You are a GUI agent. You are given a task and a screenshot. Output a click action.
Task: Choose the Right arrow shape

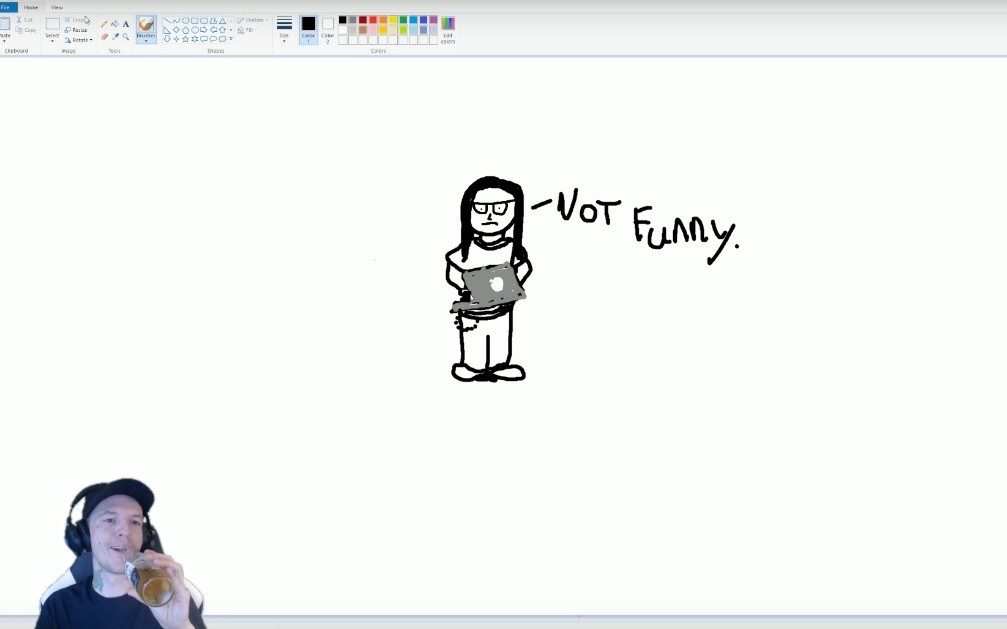pos(204,30)
